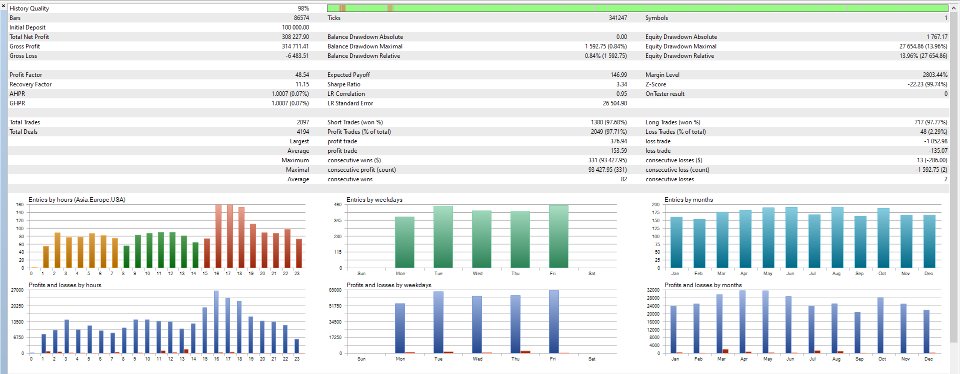Select the Ticks value 341247
The image size is (960, 374).
[x=617, y=18]
